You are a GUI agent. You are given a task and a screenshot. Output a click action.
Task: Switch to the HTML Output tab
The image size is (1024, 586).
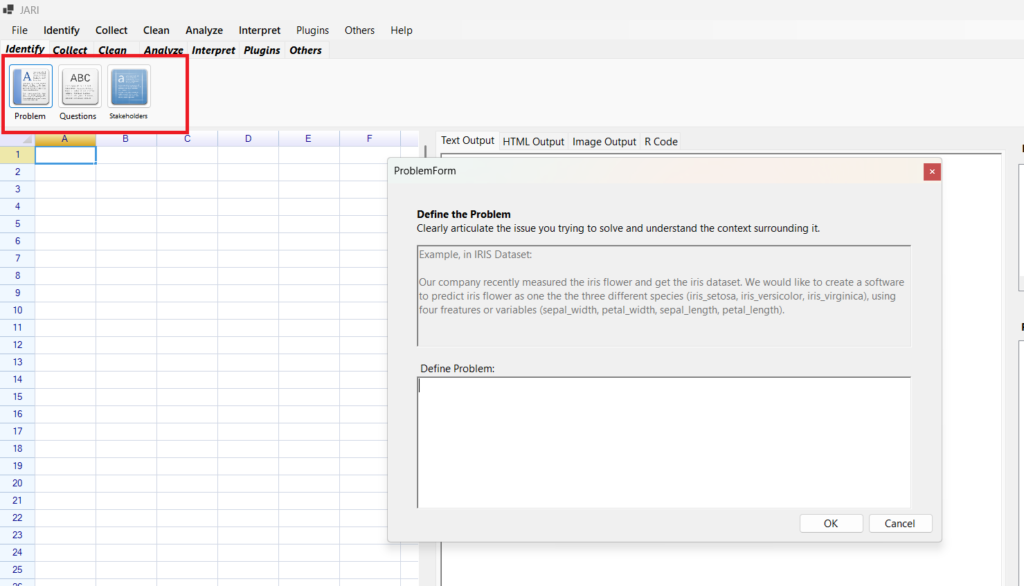pos(533,142)
